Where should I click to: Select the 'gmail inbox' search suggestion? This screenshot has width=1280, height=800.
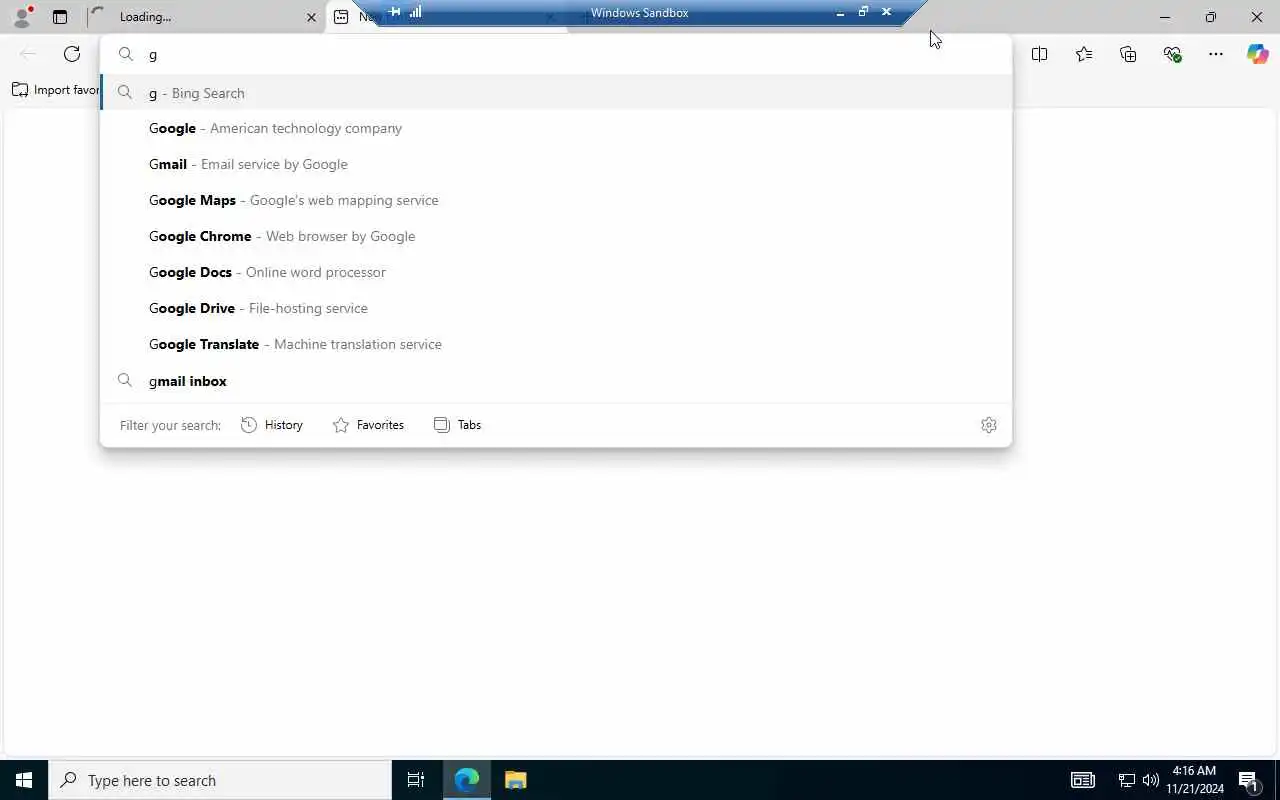coord(556,381)
